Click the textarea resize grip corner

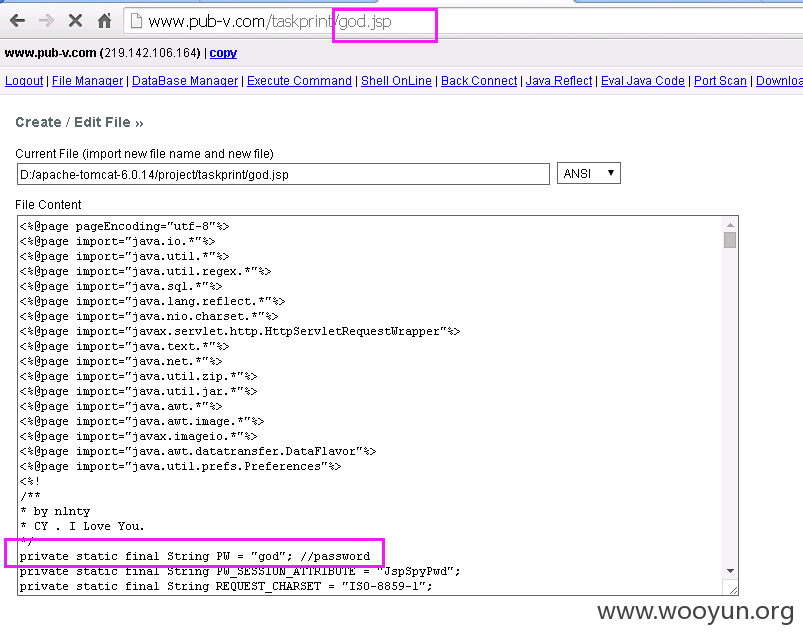click(x=732, y=589)
